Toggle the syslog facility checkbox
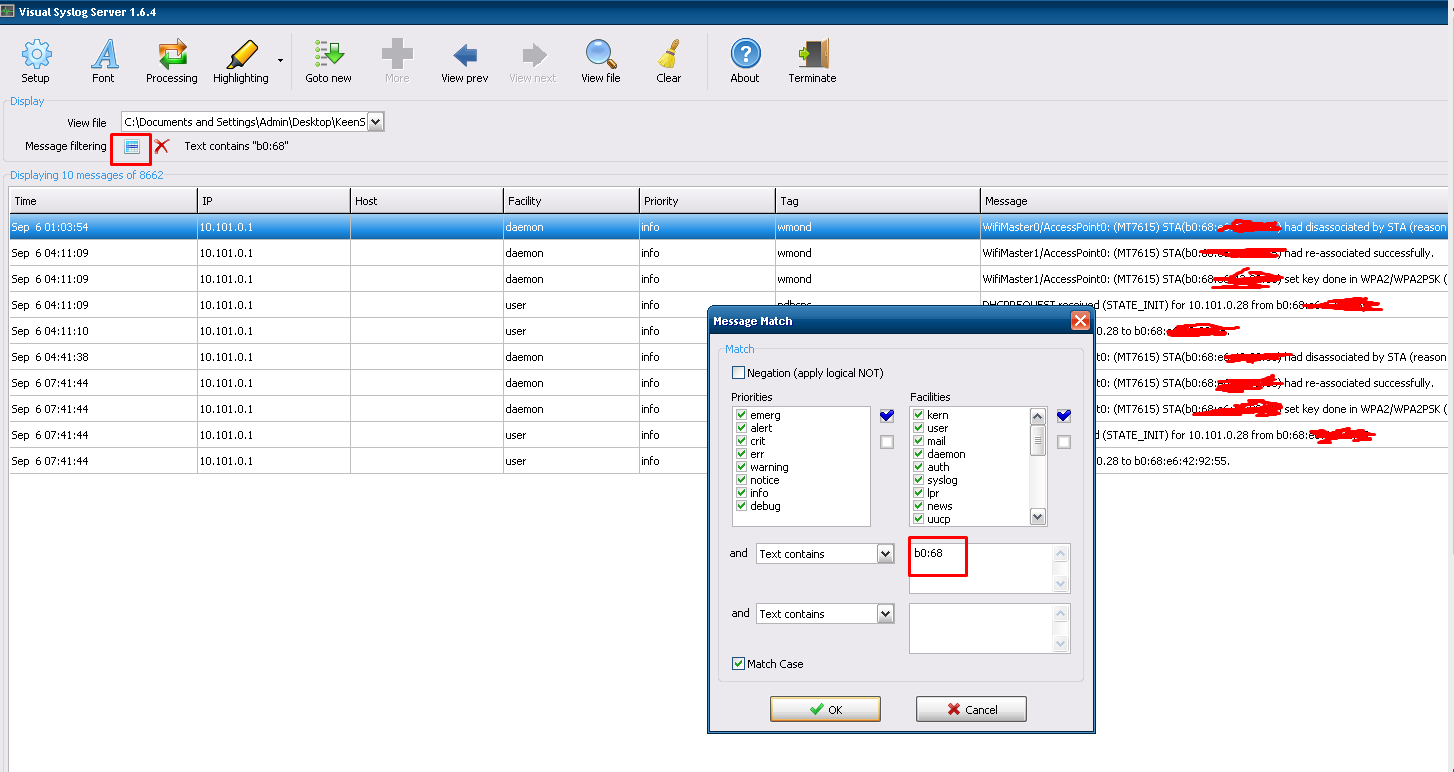This screenshot has width=1454, height=772. [918, 480]
